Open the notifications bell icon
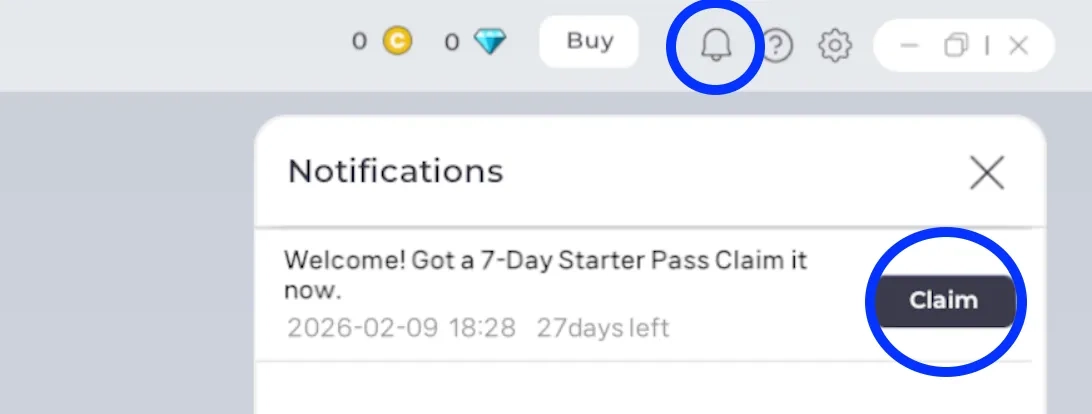The height and width of the screenshot is (414, 1092). pos(714,45)
